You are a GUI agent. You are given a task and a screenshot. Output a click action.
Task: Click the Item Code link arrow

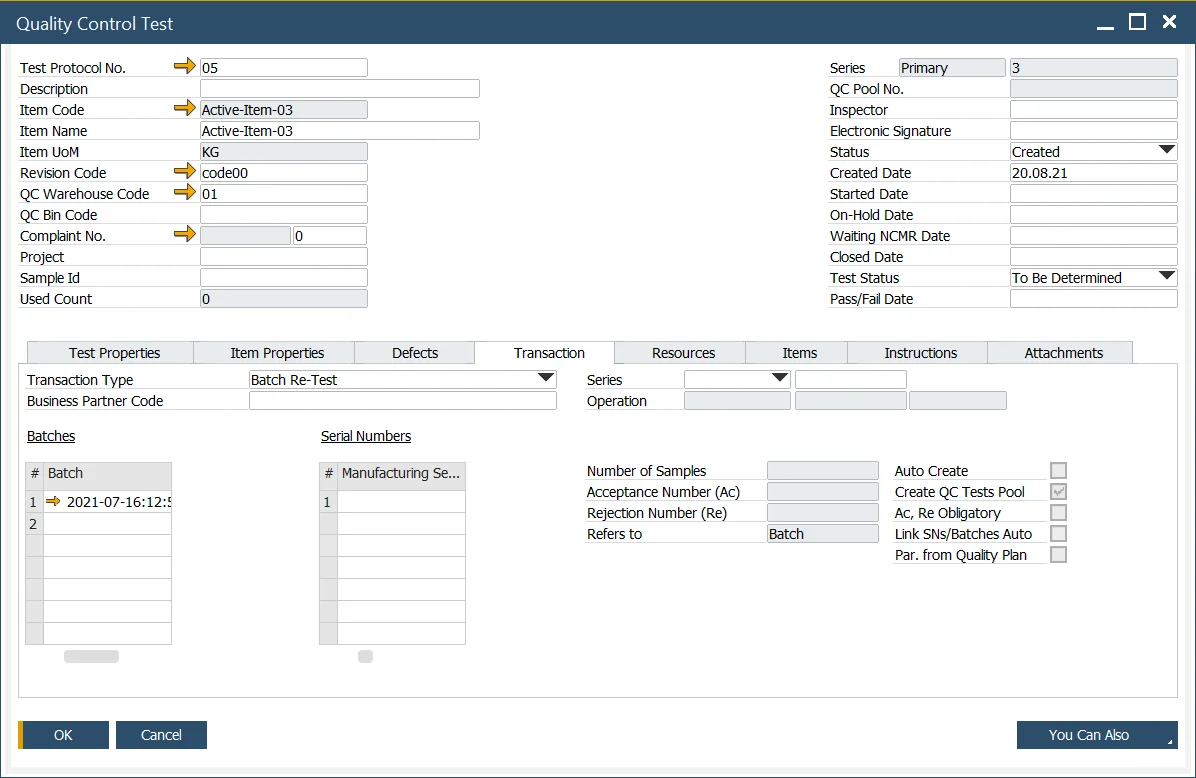click(x=186, y=109)
